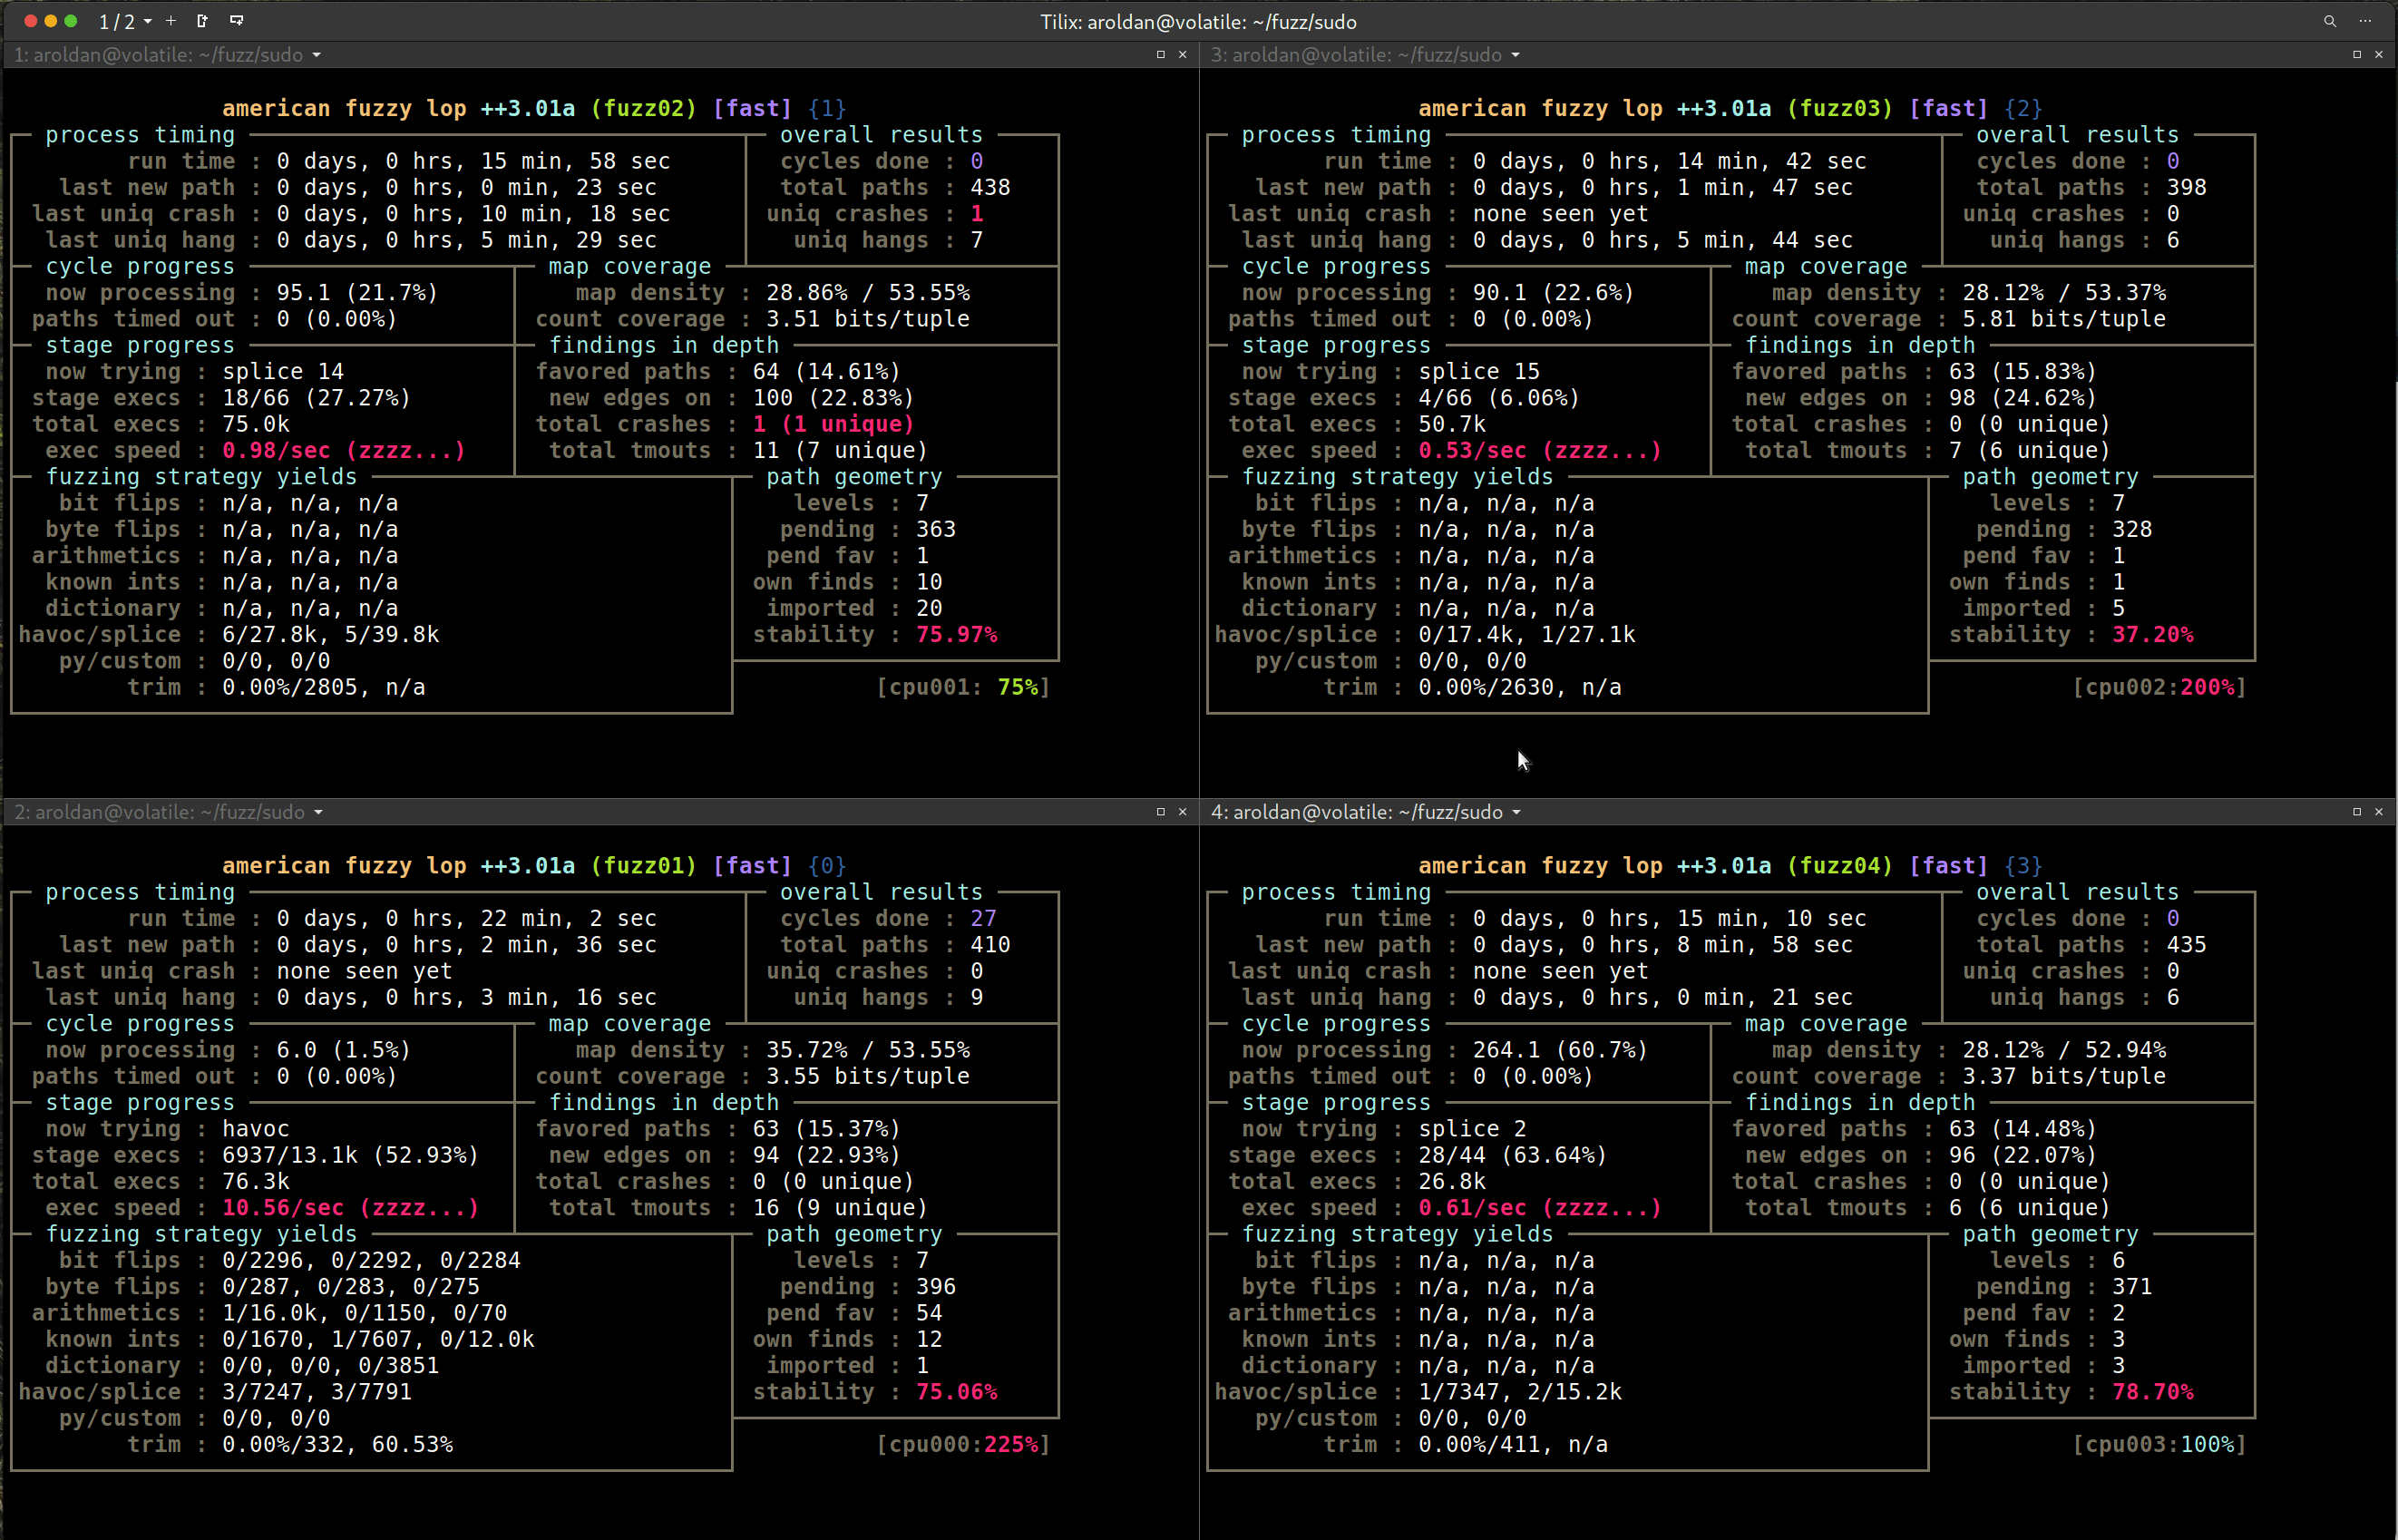Click now processing 264.1 (60.7%)
2398x1540 pixels.
(x=1560, y=1050)
